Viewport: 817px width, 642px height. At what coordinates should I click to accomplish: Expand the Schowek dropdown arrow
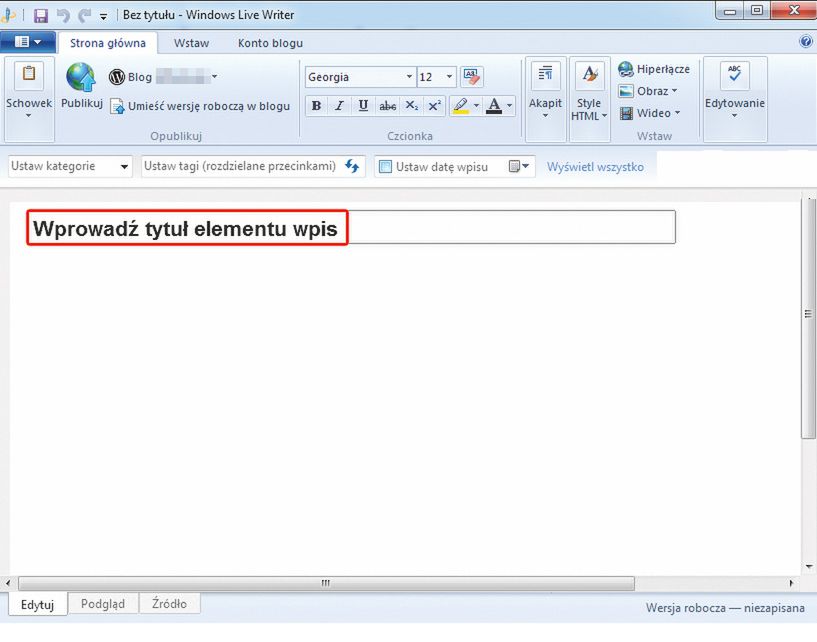point(29,115)
